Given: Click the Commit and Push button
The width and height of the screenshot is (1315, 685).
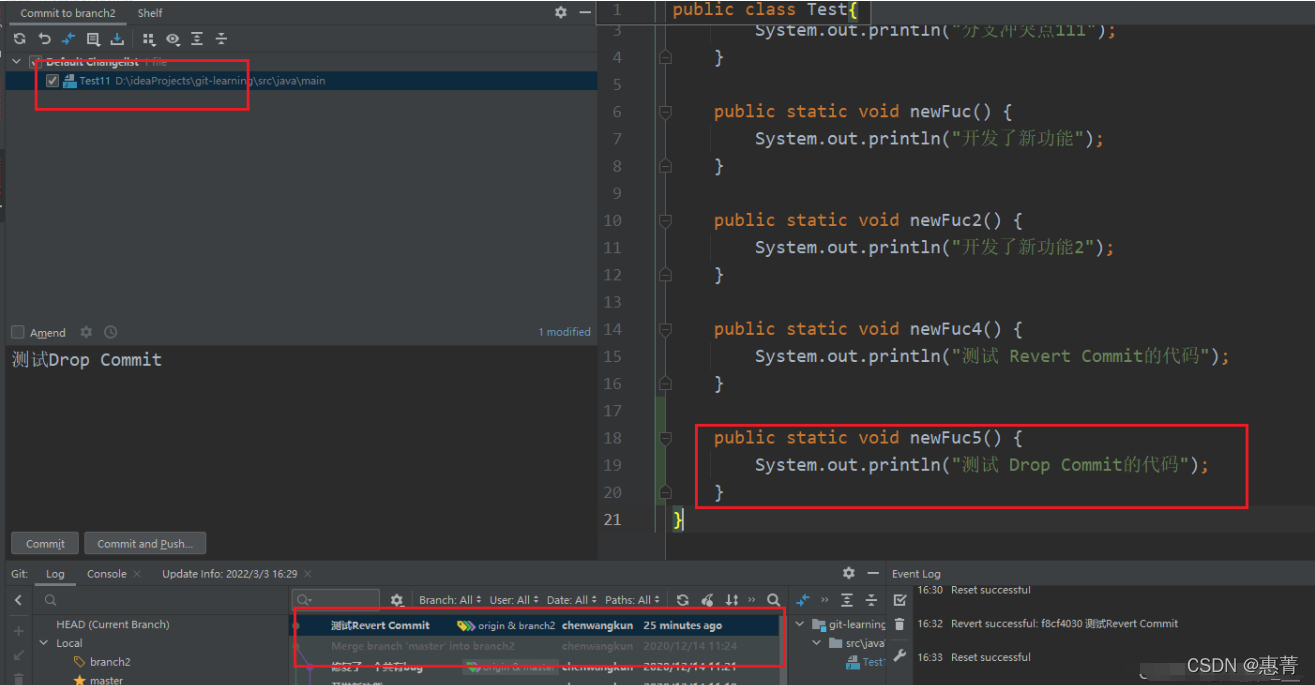Looking at the screenshot, I should 145,543.
